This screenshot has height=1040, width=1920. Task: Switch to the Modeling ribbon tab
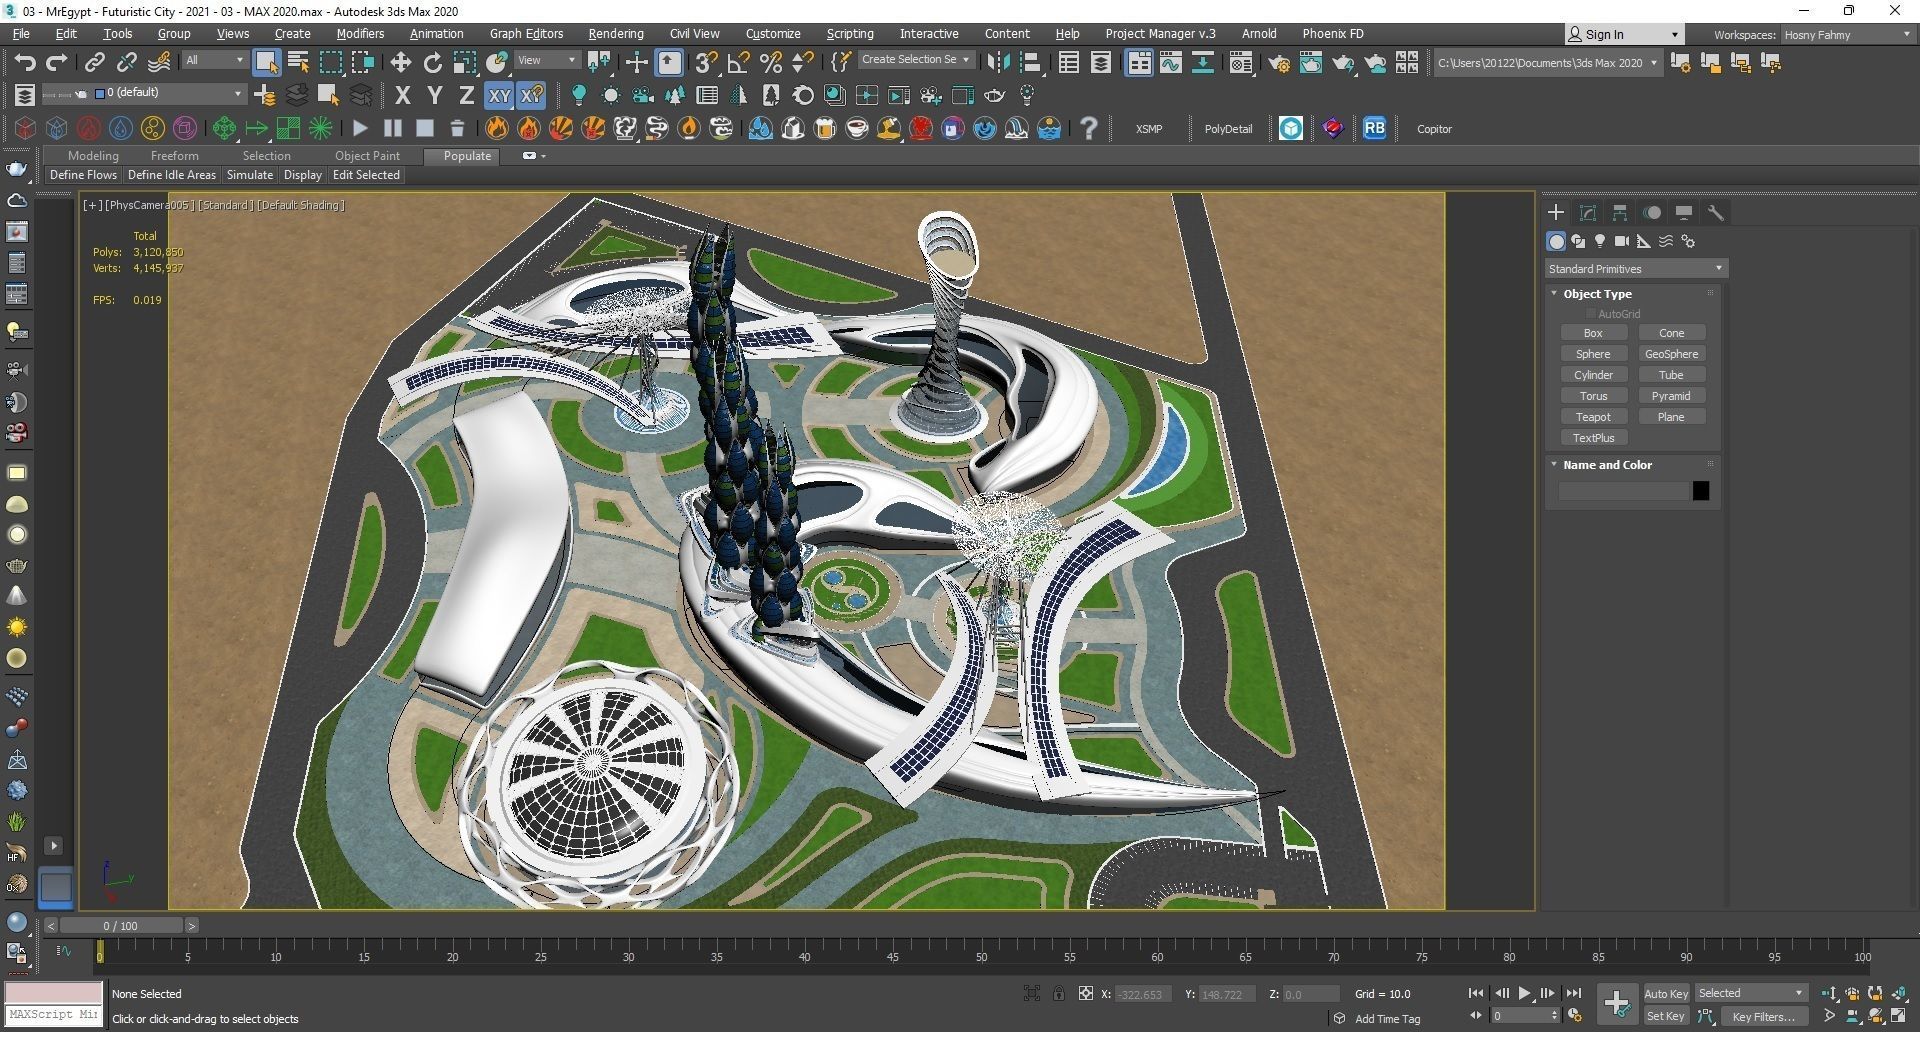[93, 156]
